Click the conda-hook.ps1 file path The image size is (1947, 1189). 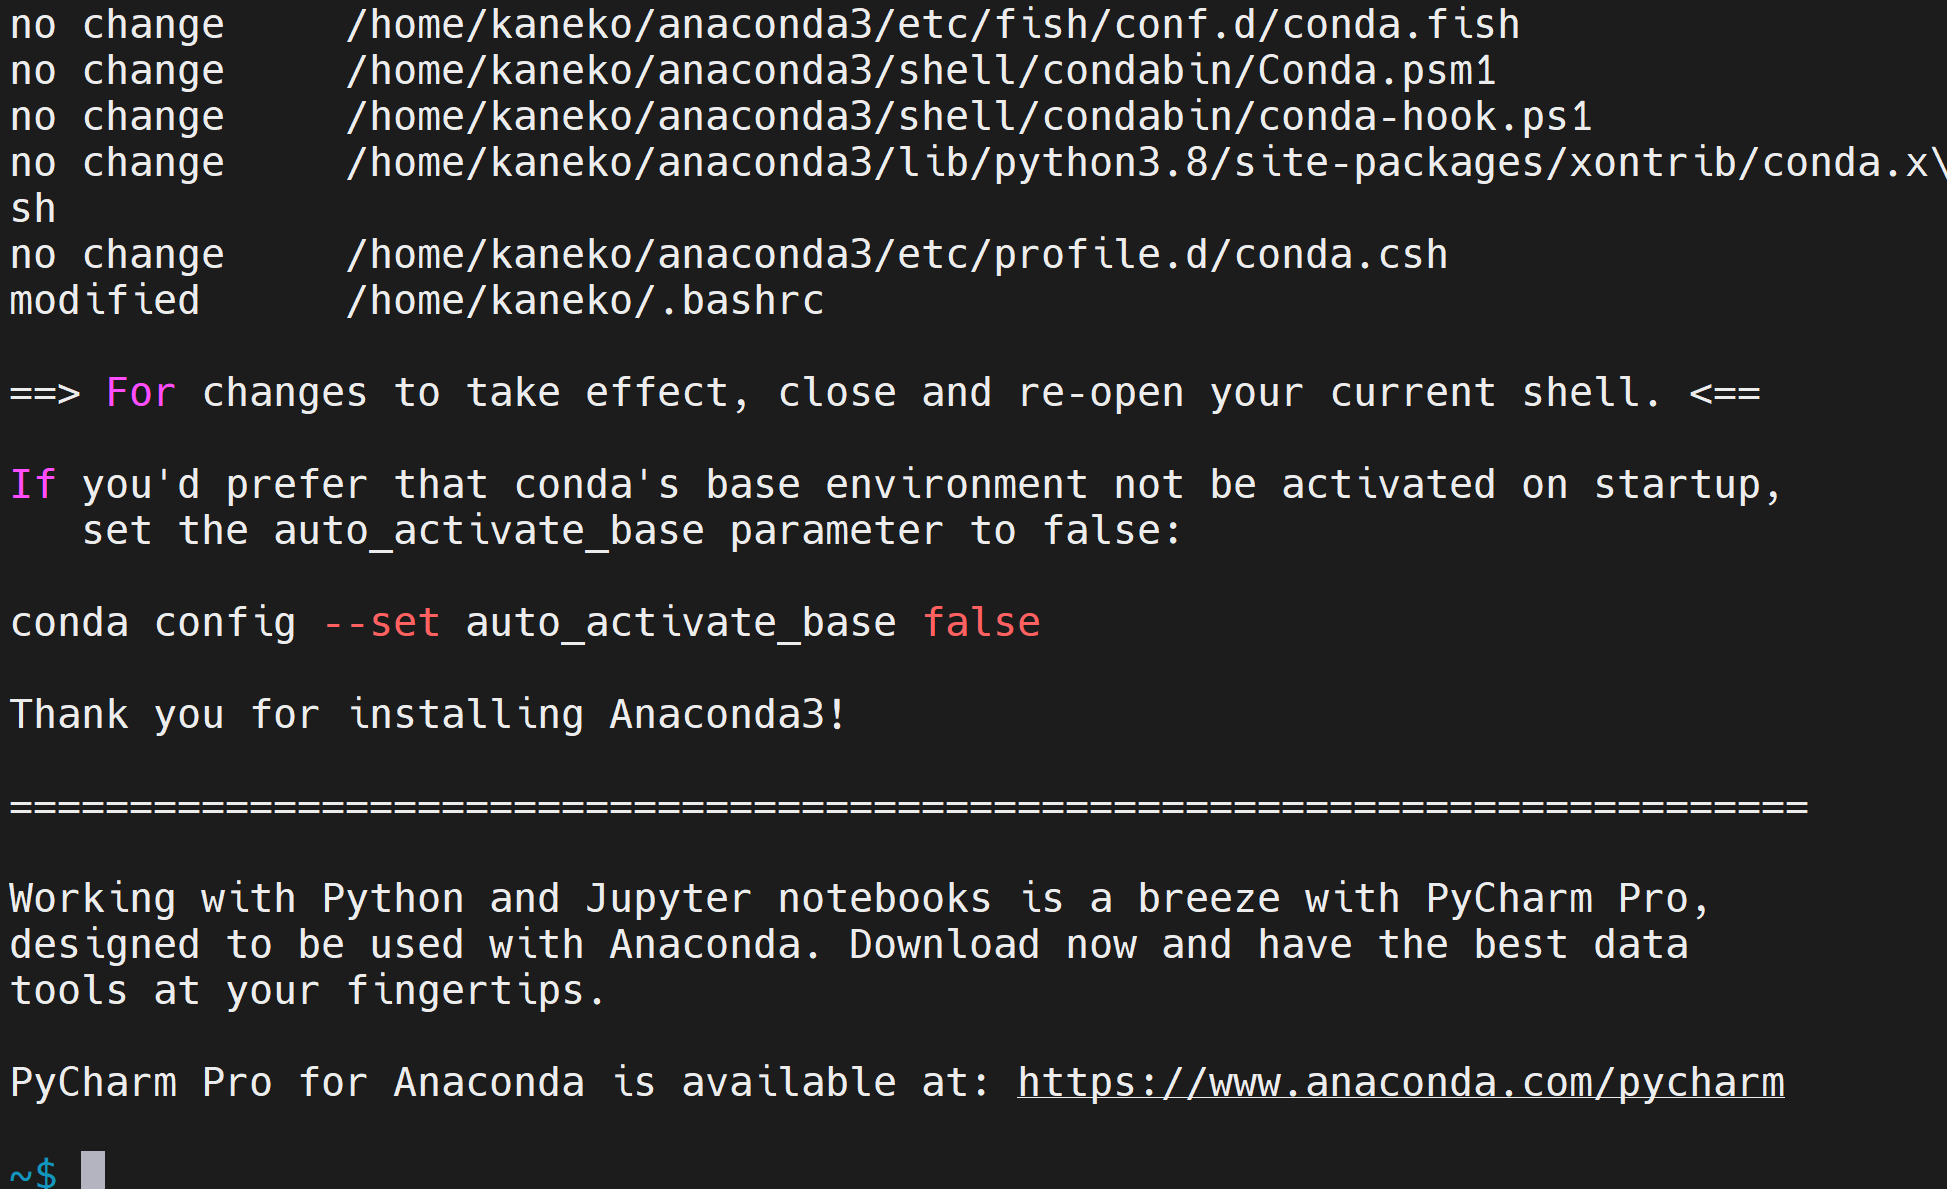coord(969,117)
